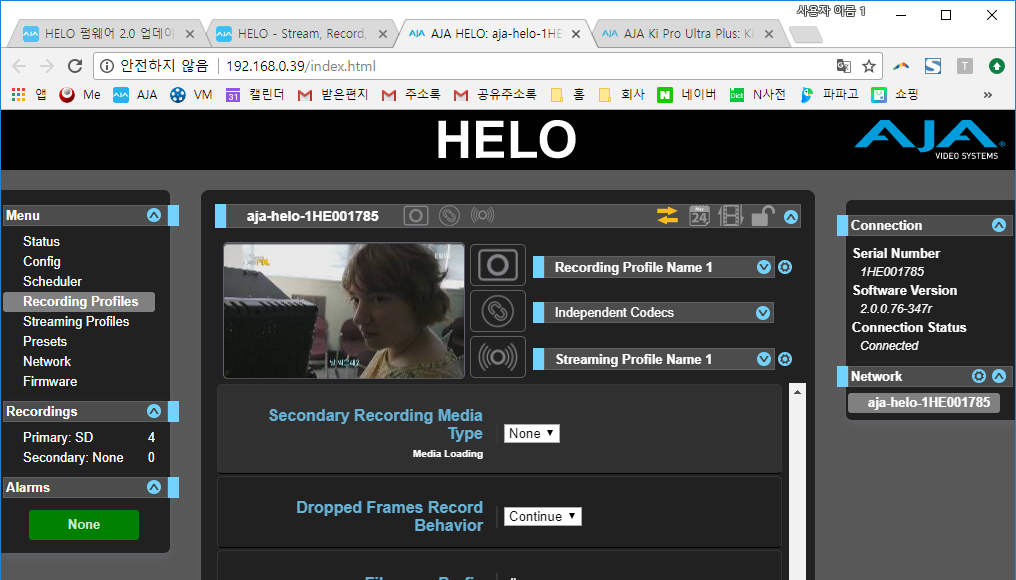This screenshot has width=1016, height=580.
Task: Open Recording Profile settings gear
Action: 785,267
